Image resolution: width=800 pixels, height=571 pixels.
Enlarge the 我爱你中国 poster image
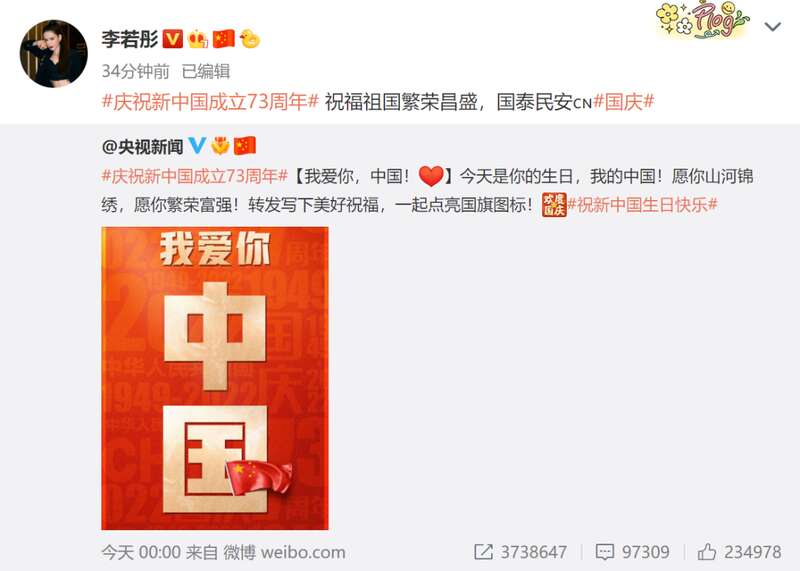pos(215,378)
